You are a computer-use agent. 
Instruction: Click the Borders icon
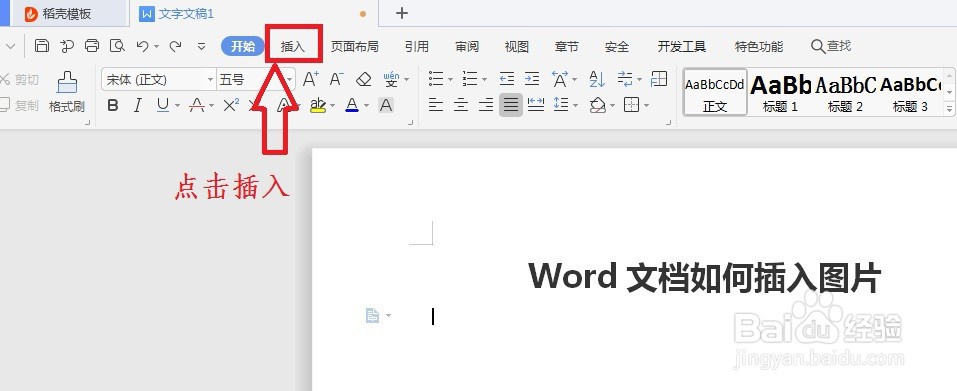(x=631, y=106)
